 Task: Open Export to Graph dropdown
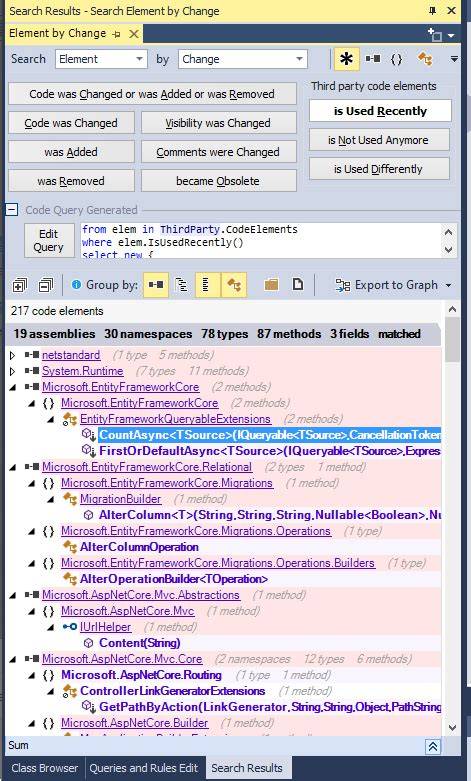[x=393, y=285]
